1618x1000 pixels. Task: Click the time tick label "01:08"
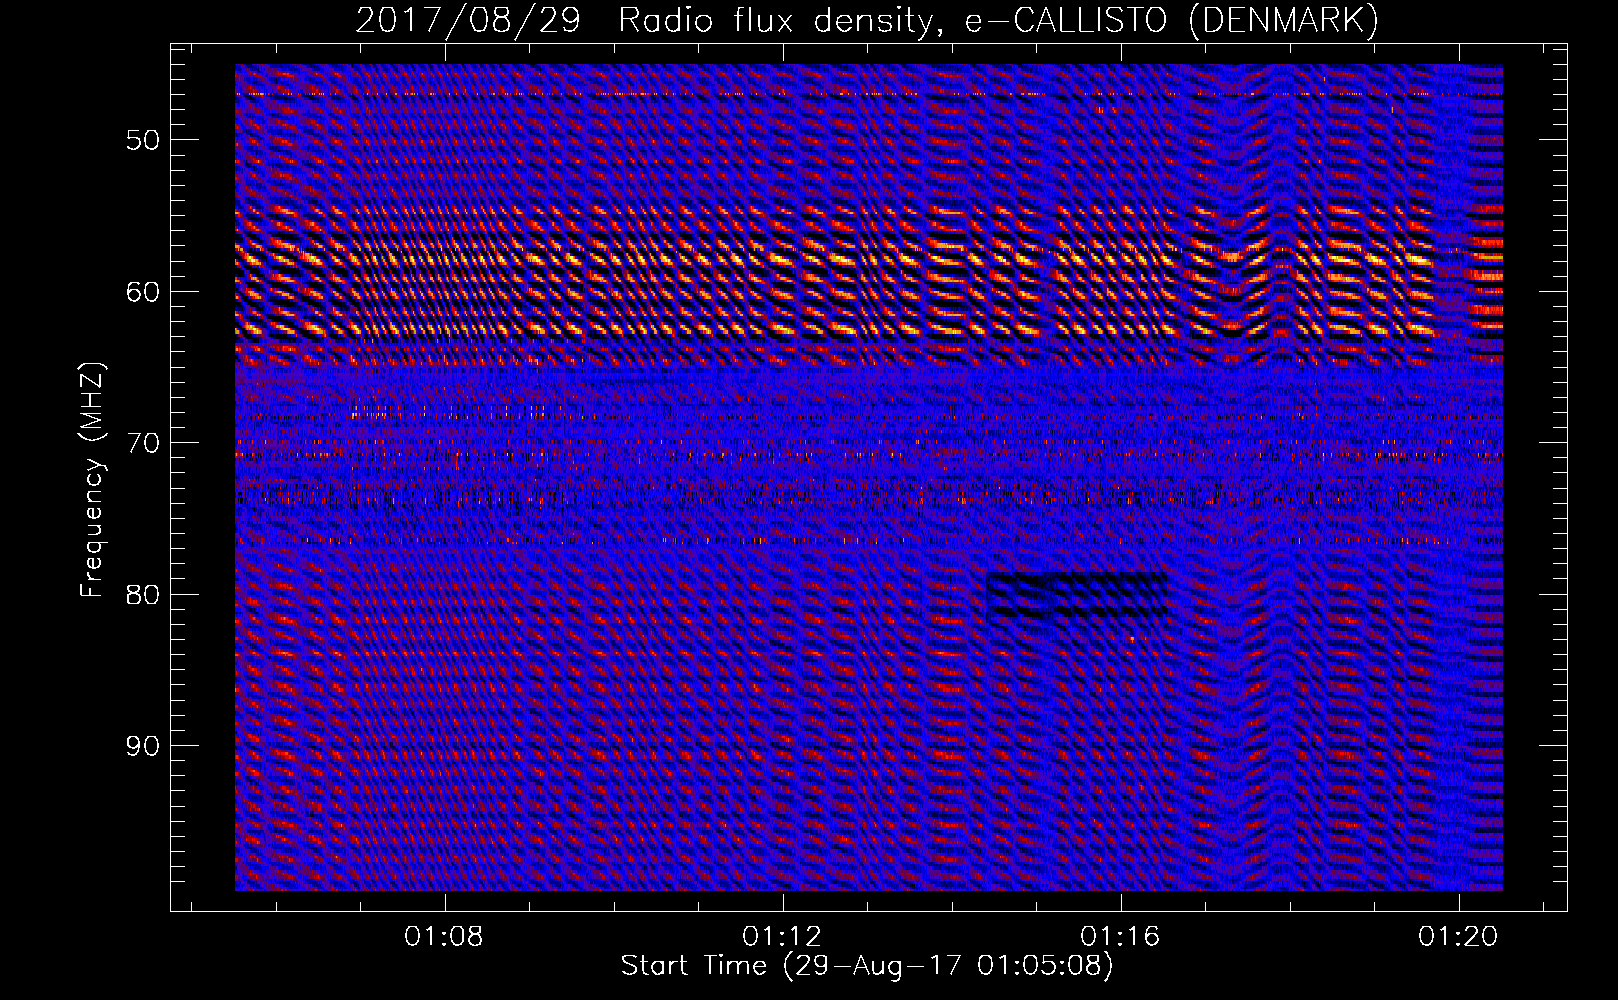coord(444,936)
